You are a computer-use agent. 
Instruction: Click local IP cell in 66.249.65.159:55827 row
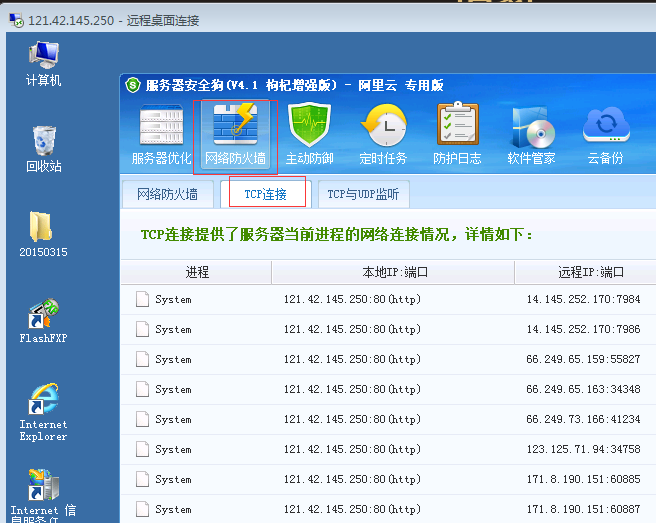[352, 359]
